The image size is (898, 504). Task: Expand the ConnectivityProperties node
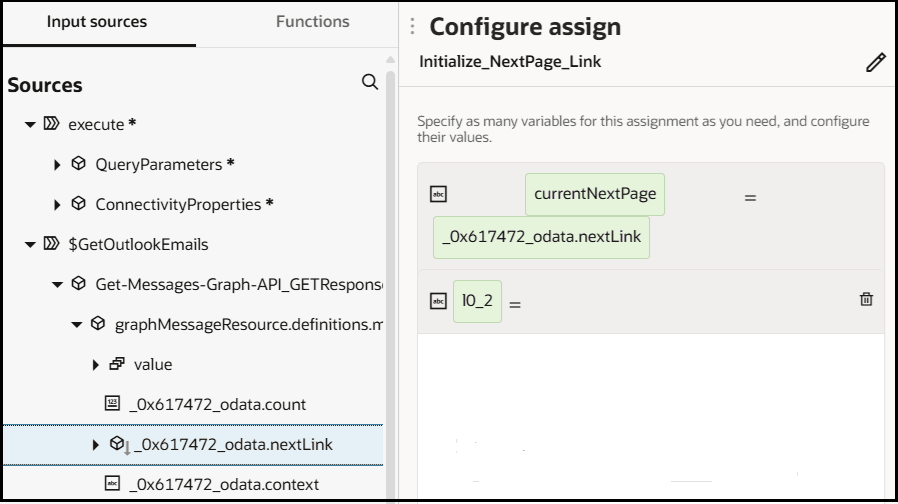pos(58,205)
